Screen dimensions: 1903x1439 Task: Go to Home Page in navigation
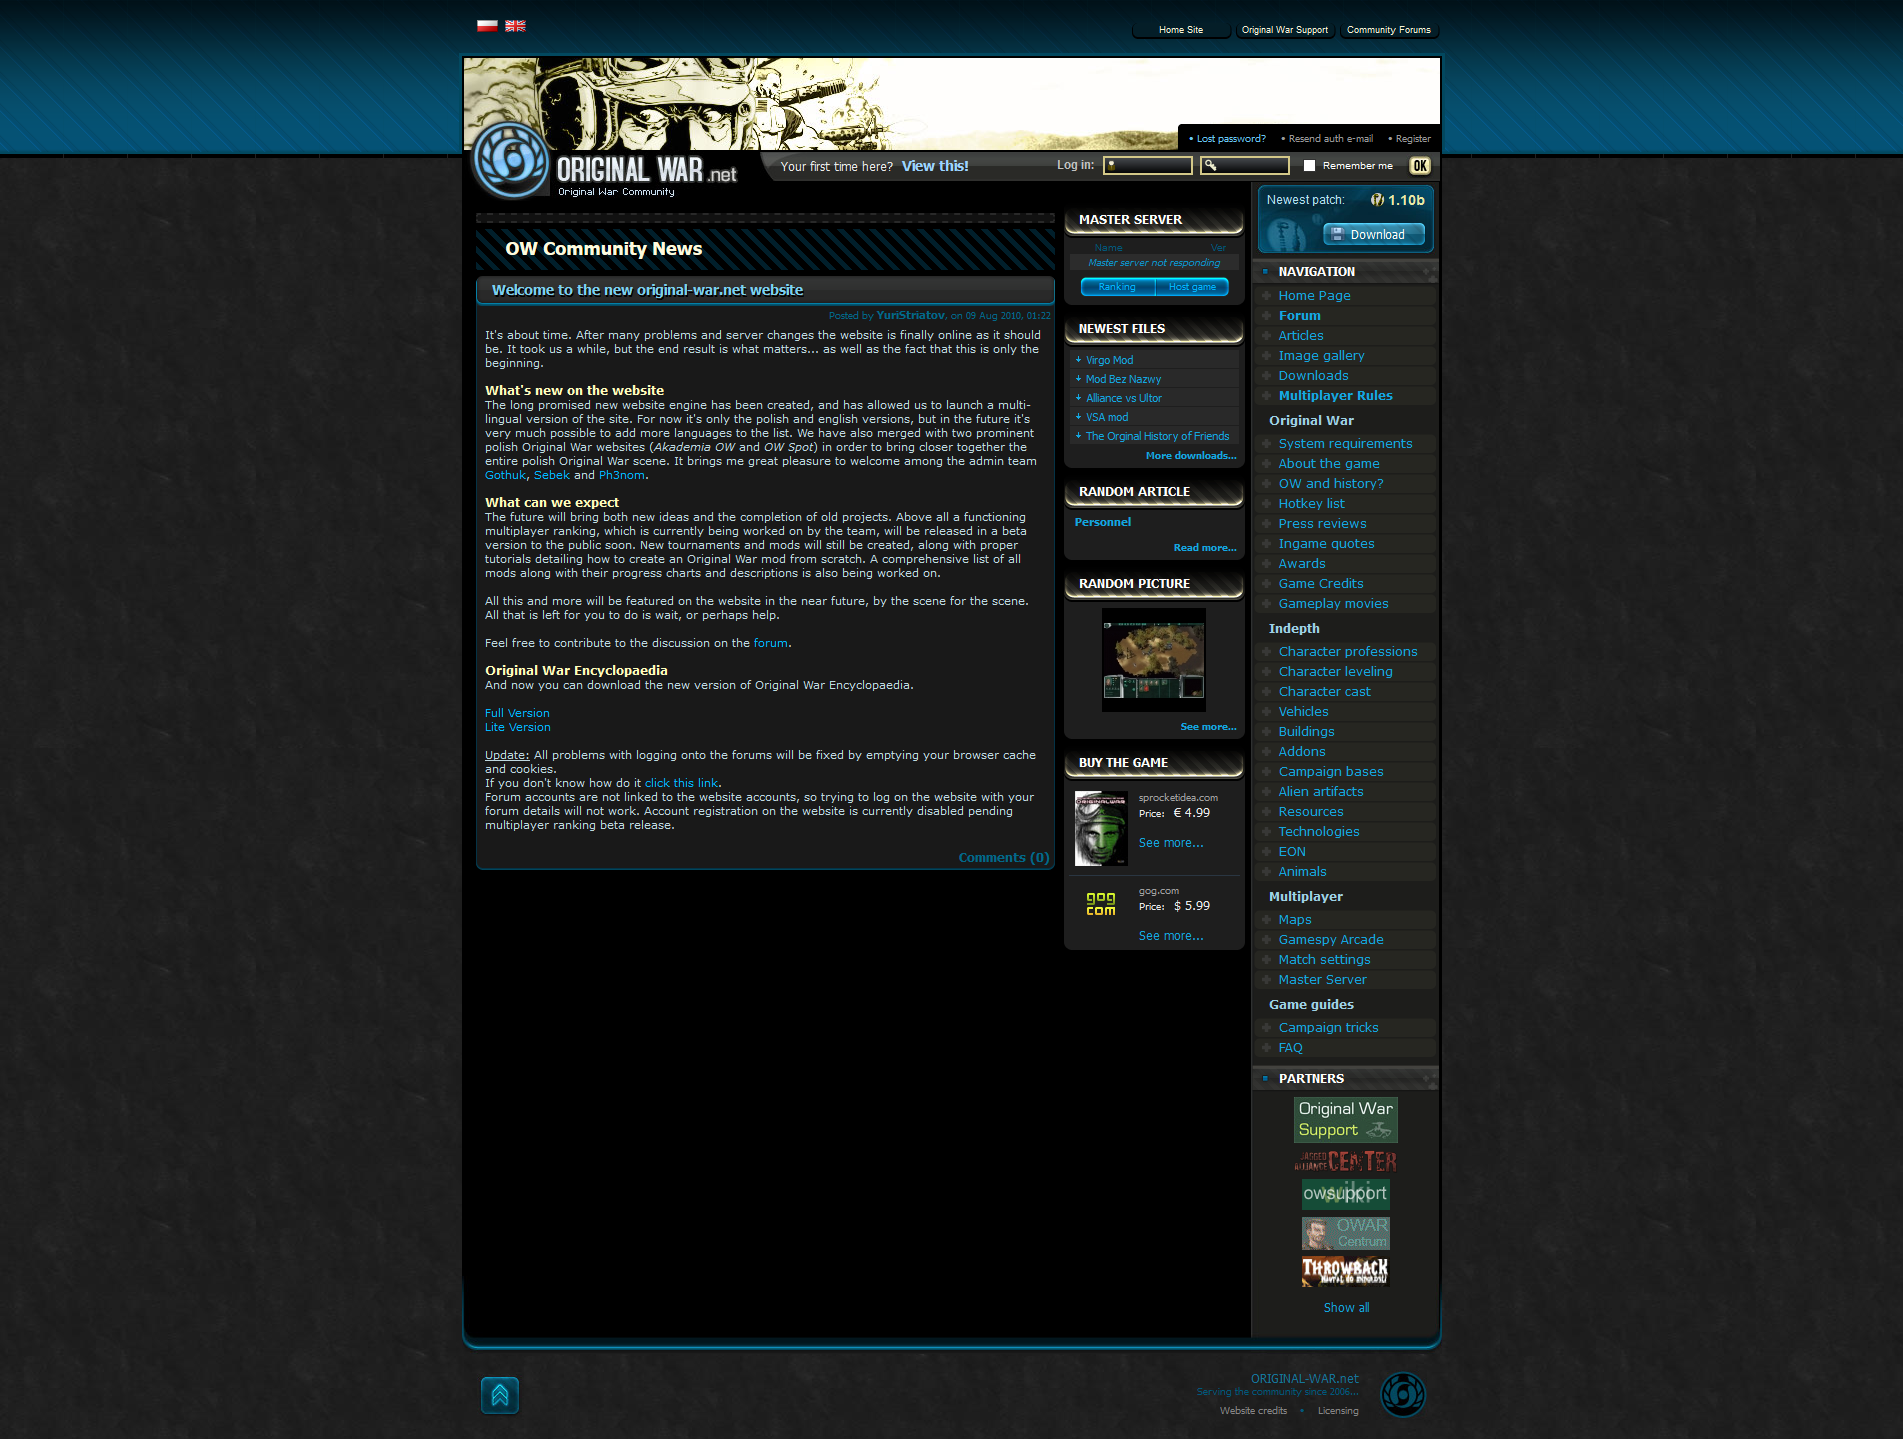coord(1314,296)
